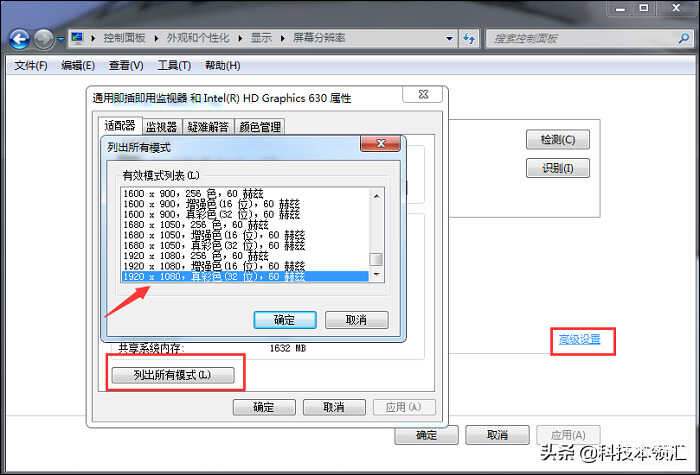This screenshot has width=700, height=475.
Task: Switch to the 适配器 tab
Action: pyautogui.click(x=120, y=125)
